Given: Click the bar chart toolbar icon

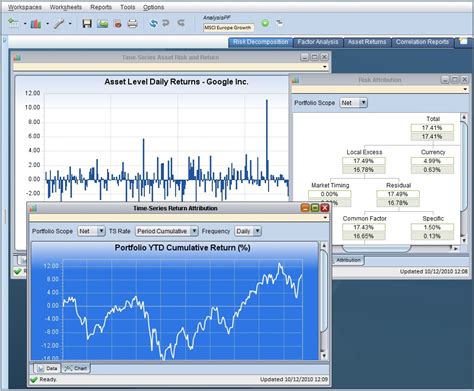Looking at the screenshot, I should click(36, 24).
